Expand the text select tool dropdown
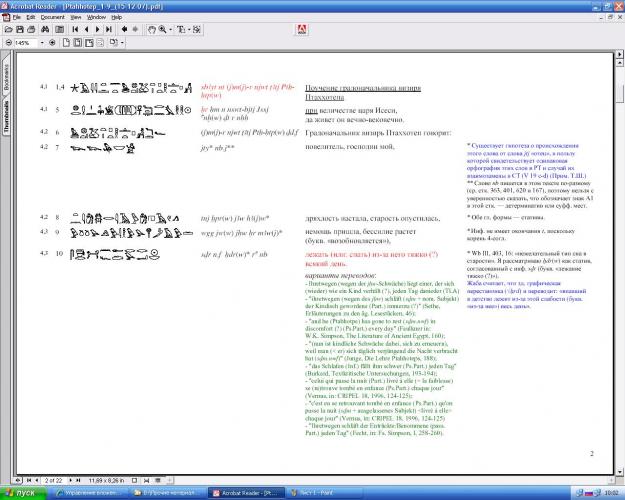Viewport: 625px width, 500px height. click(189, 30)
